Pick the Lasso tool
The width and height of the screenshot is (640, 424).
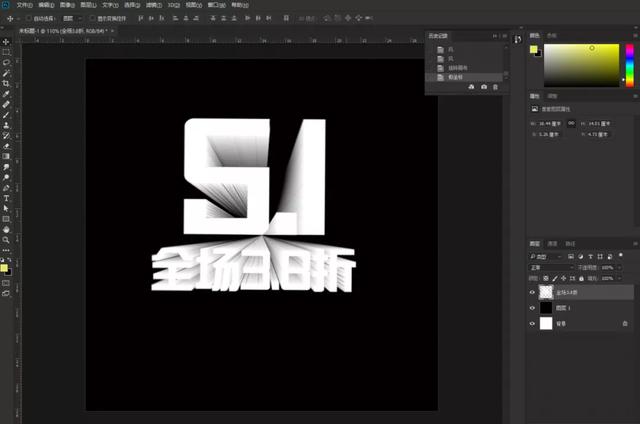pos(6,63)
